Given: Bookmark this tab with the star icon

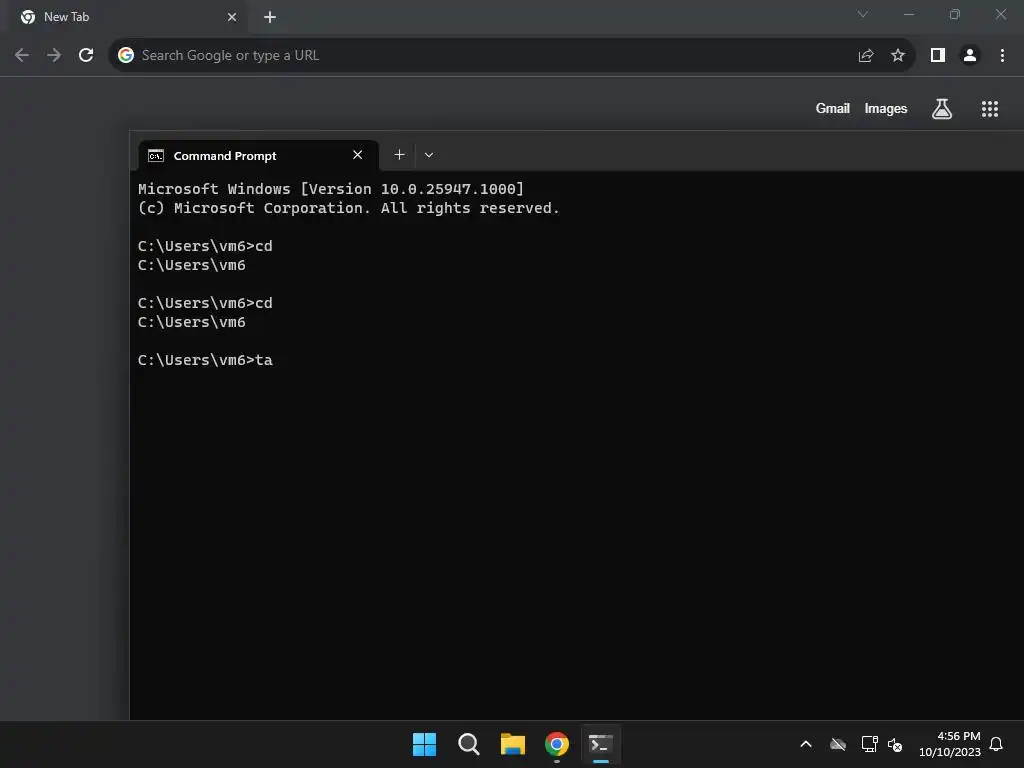Looking at the screenshot, I should pos(898,56).
